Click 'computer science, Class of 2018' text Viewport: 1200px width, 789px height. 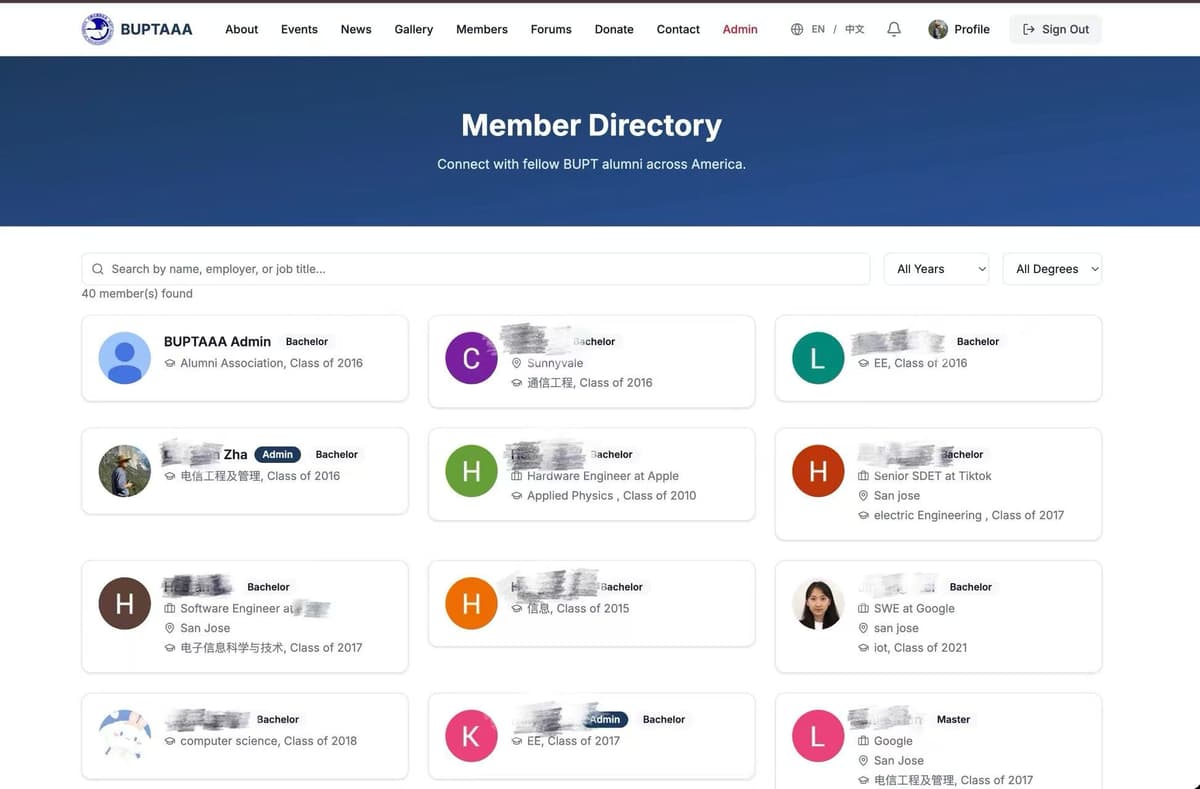point(268,741)
